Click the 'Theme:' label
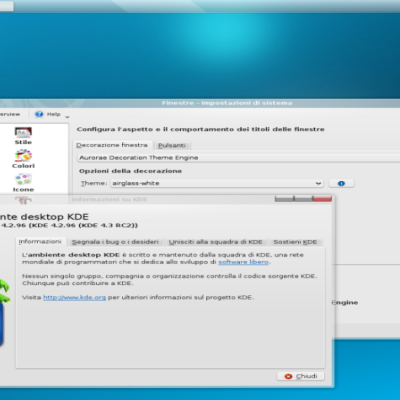The height and width of the screenshot is (400, 400). (94, 183)
